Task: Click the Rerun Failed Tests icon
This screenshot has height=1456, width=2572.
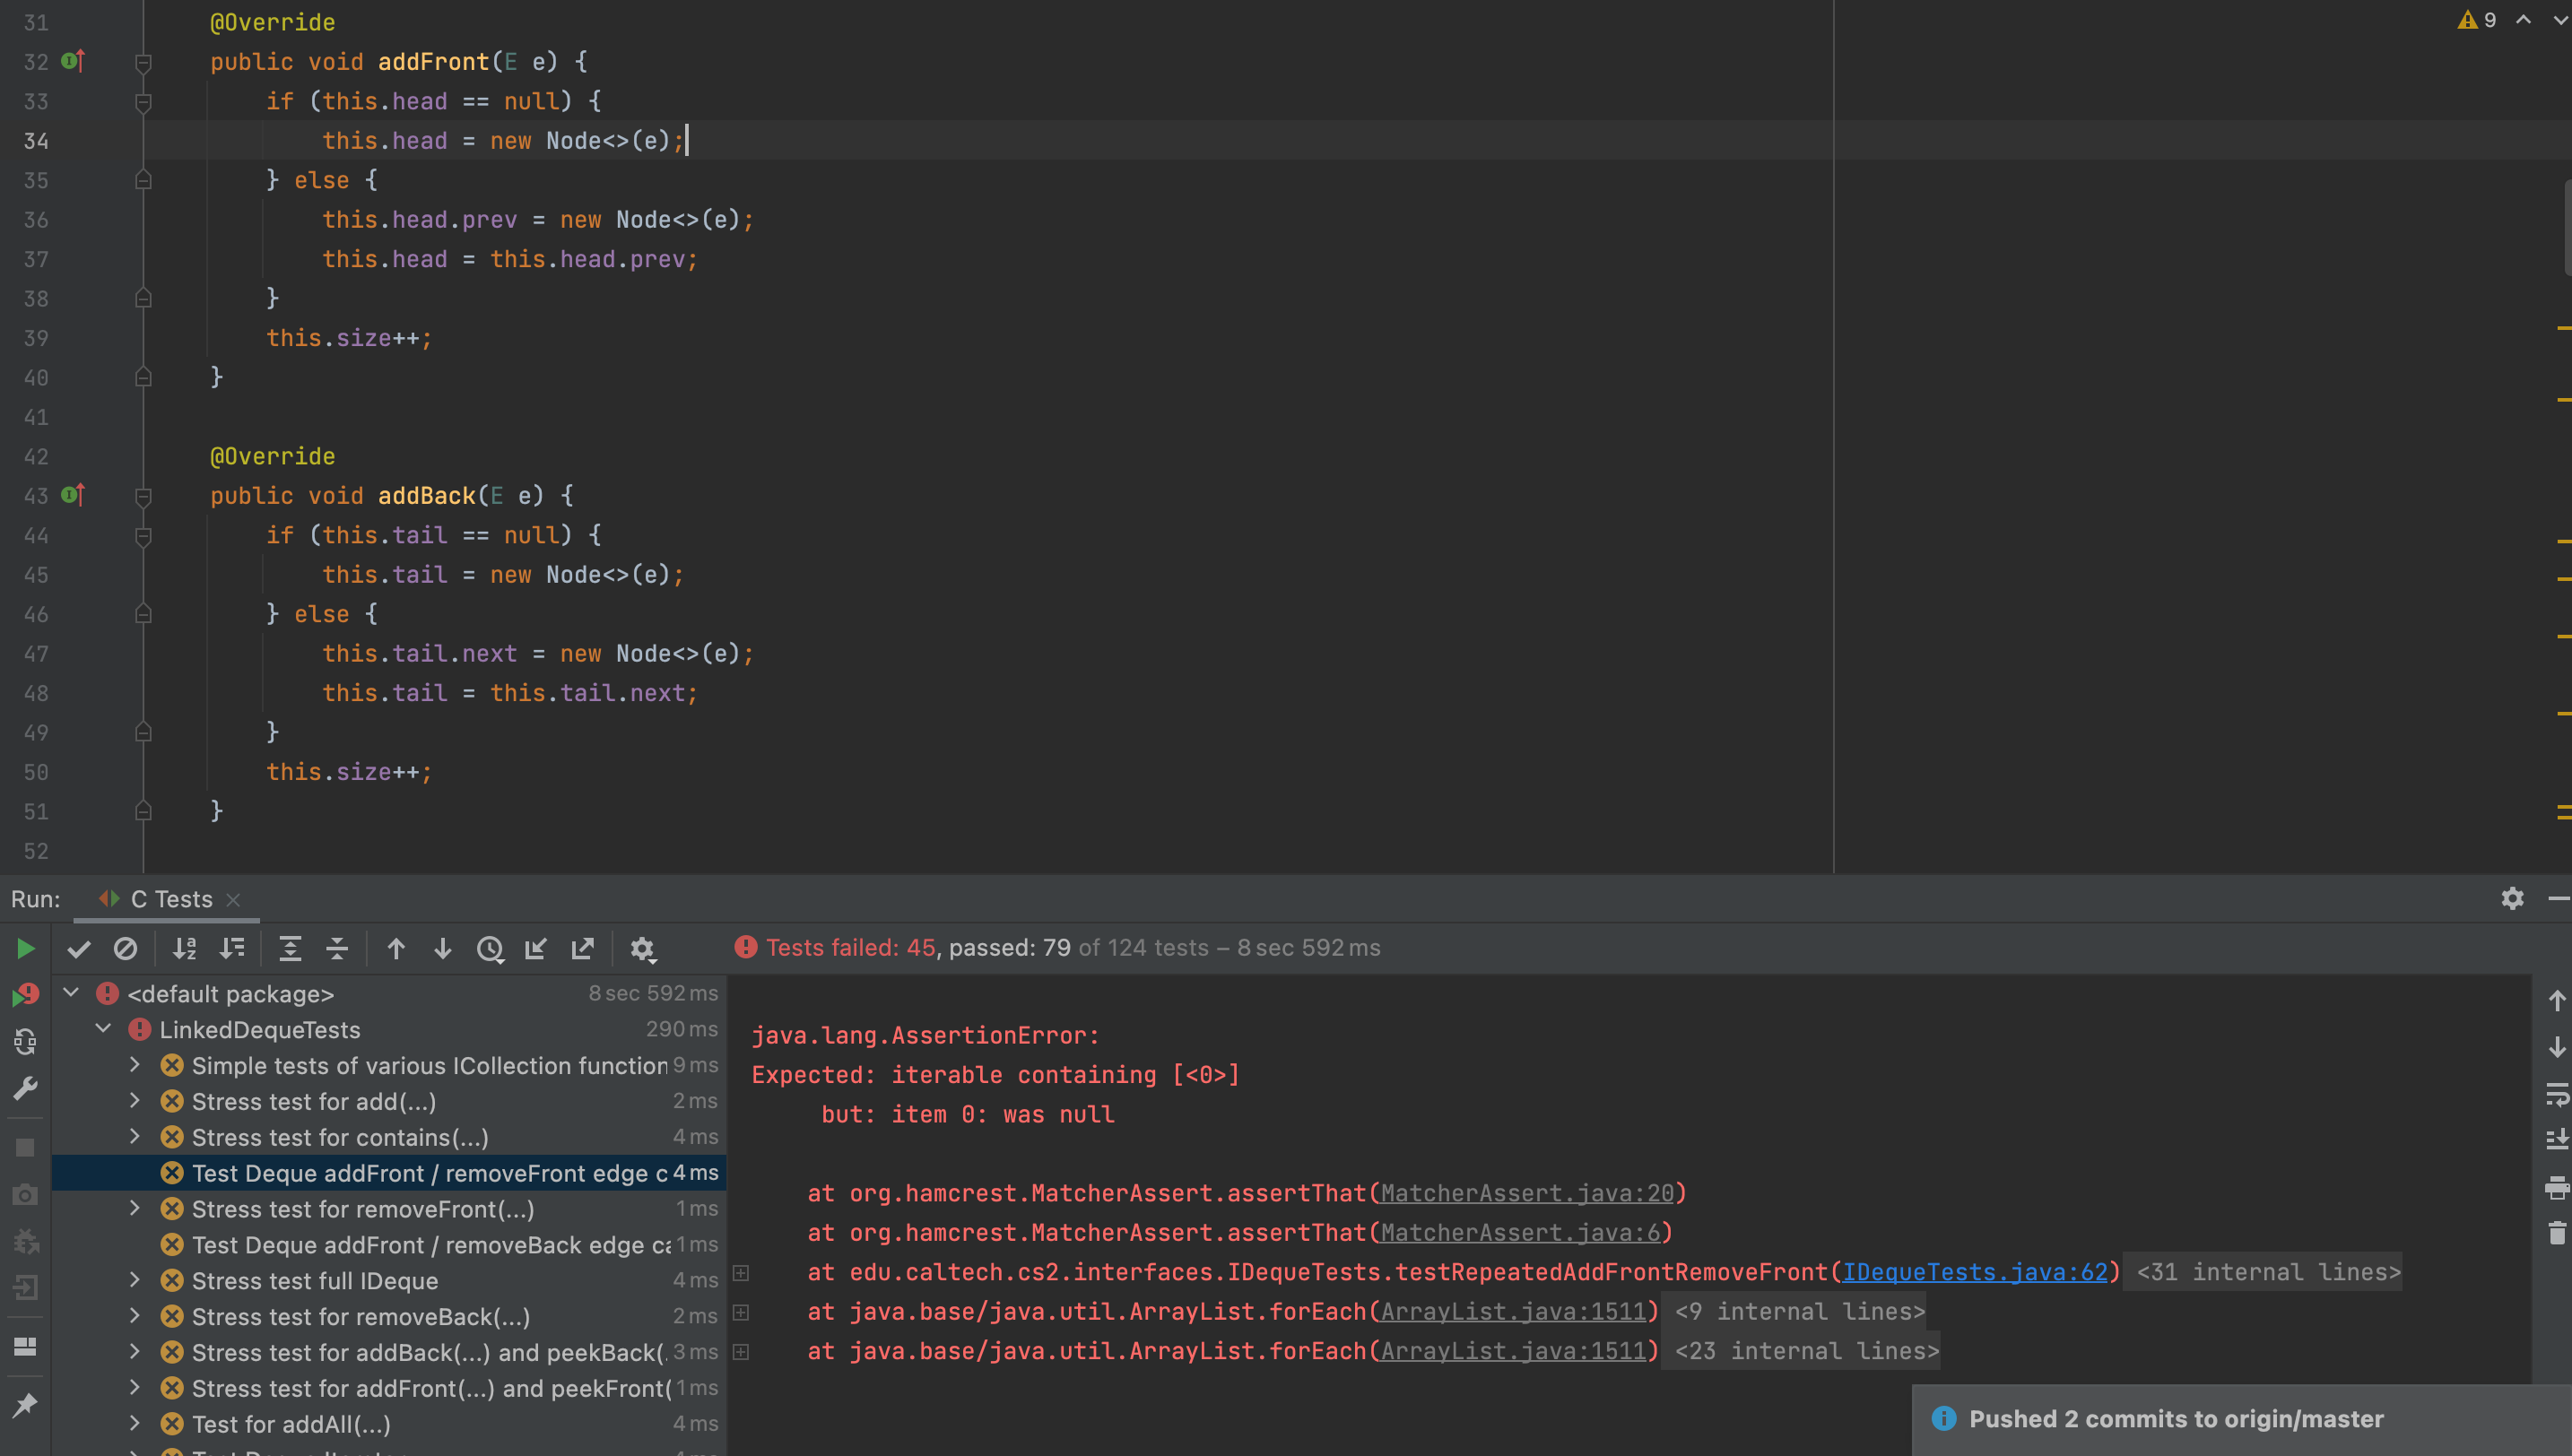Action: (25, 995)
